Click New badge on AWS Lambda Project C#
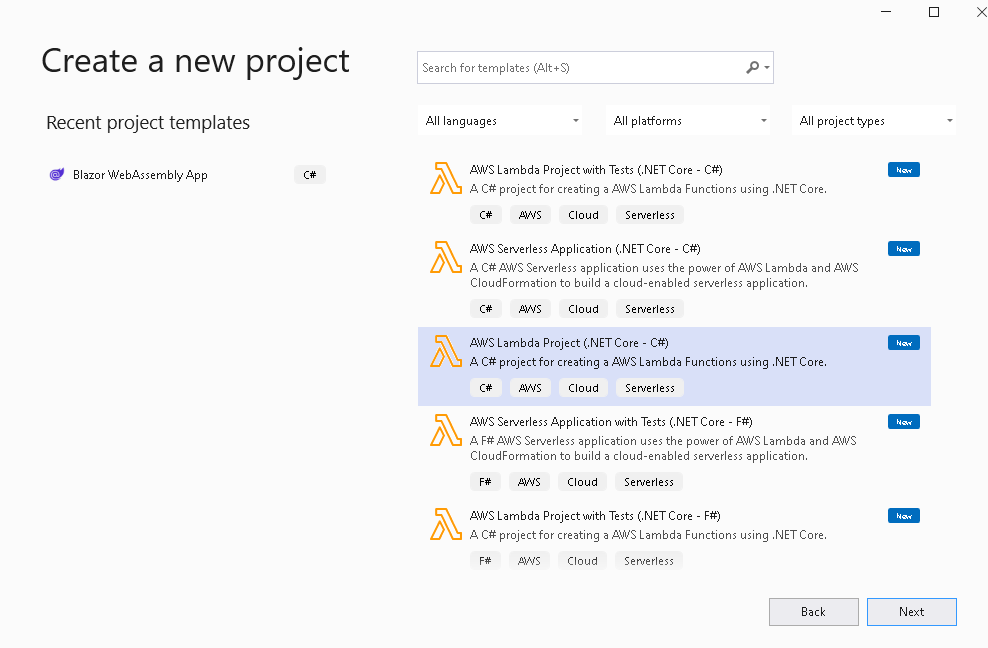This screenshot has height=648, width=988. pos(904,343)
